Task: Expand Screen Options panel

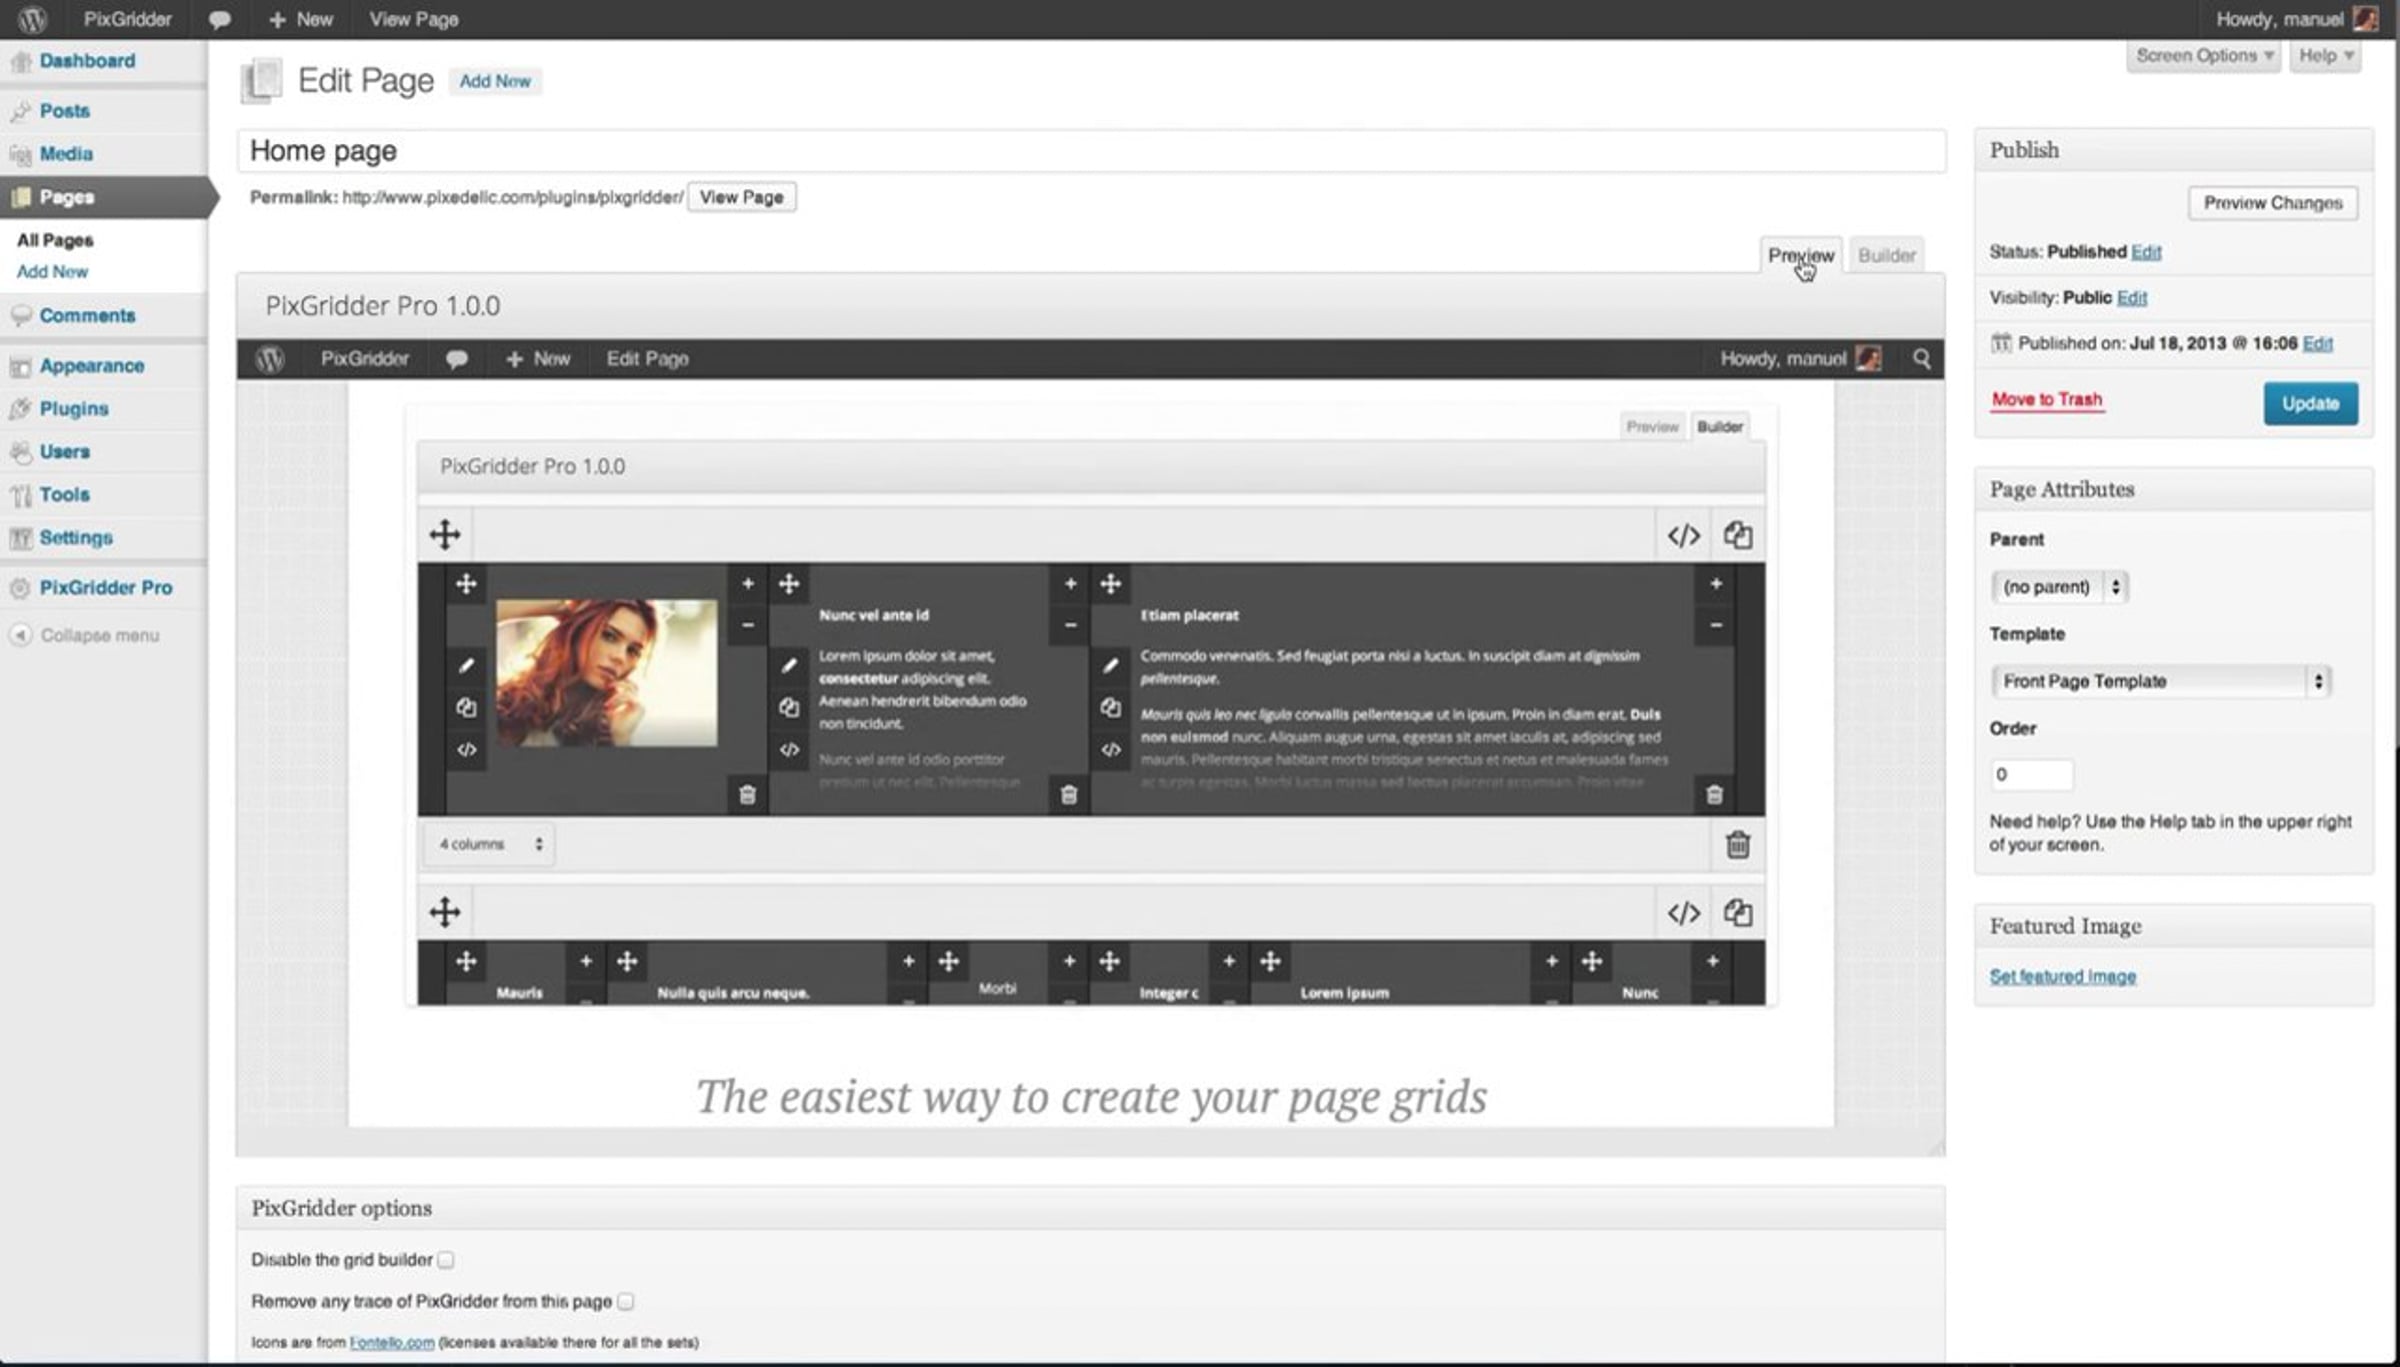Action: tap(2204, 56)
